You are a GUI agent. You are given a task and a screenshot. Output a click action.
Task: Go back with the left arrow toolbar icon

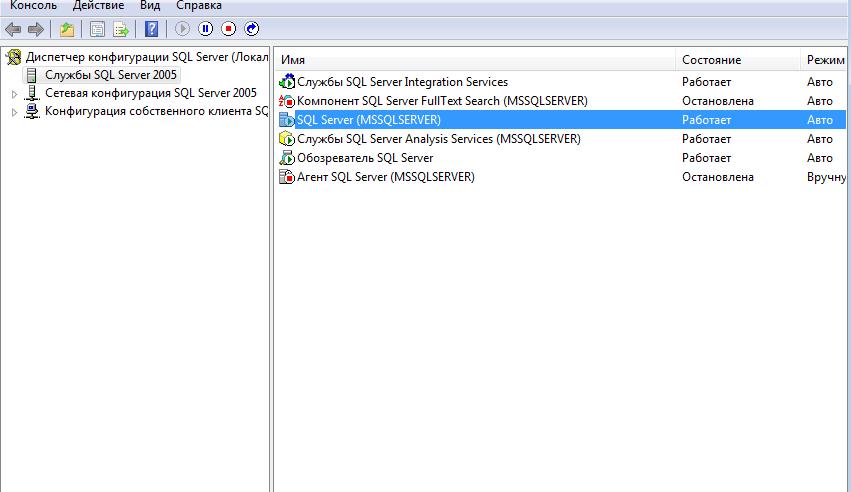pos(13,29)
